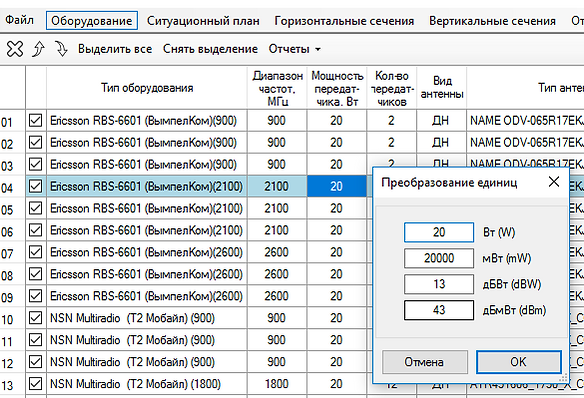
Task: Confirm unit conversion with OK
Action: point(518,362)
